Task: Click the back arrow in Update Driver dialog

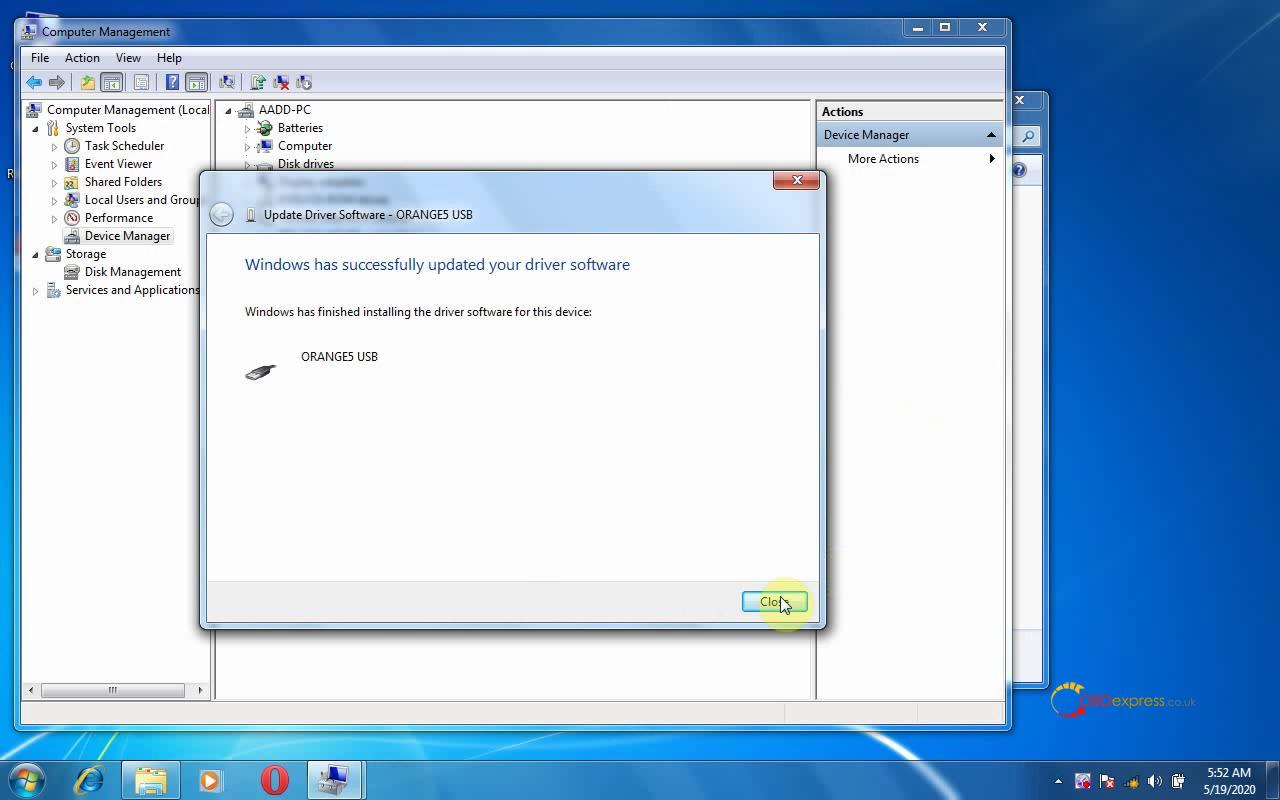Action: (221, 214)
